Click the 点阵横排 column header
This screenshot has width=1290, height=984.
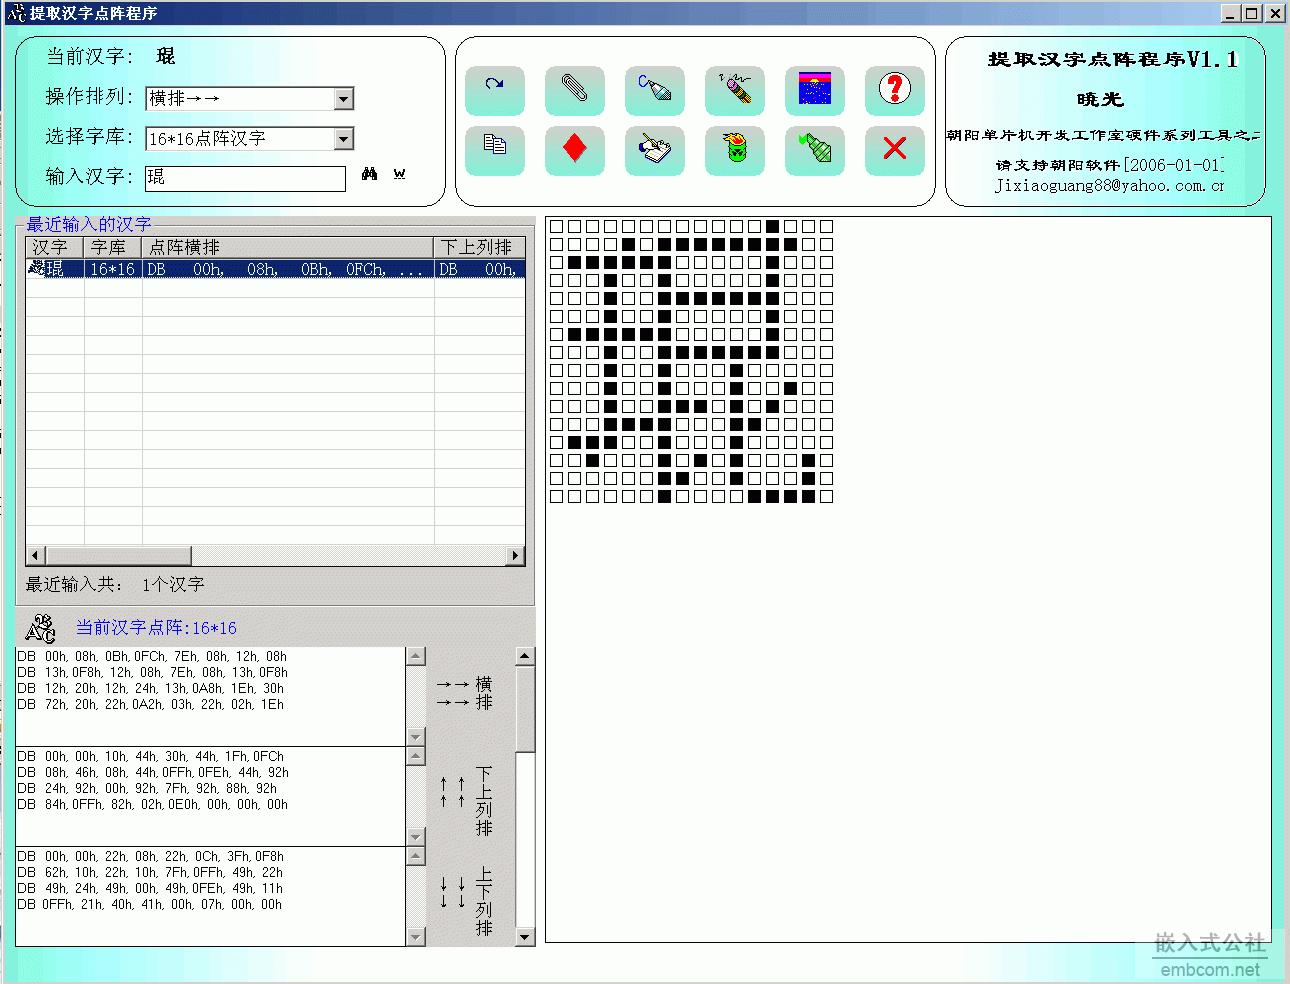tap(288, 247)
